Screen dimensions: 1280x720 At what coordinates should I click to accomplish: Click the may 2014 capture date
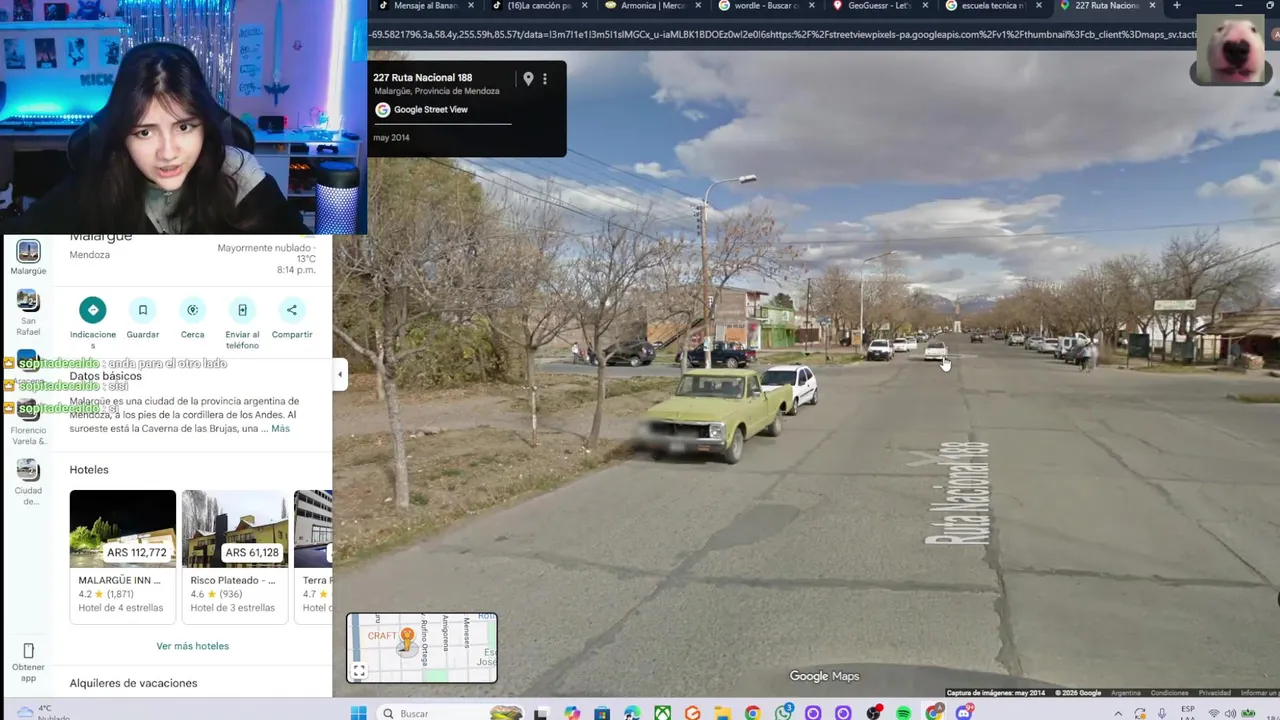pyautogui.click(x=391, y=138)
